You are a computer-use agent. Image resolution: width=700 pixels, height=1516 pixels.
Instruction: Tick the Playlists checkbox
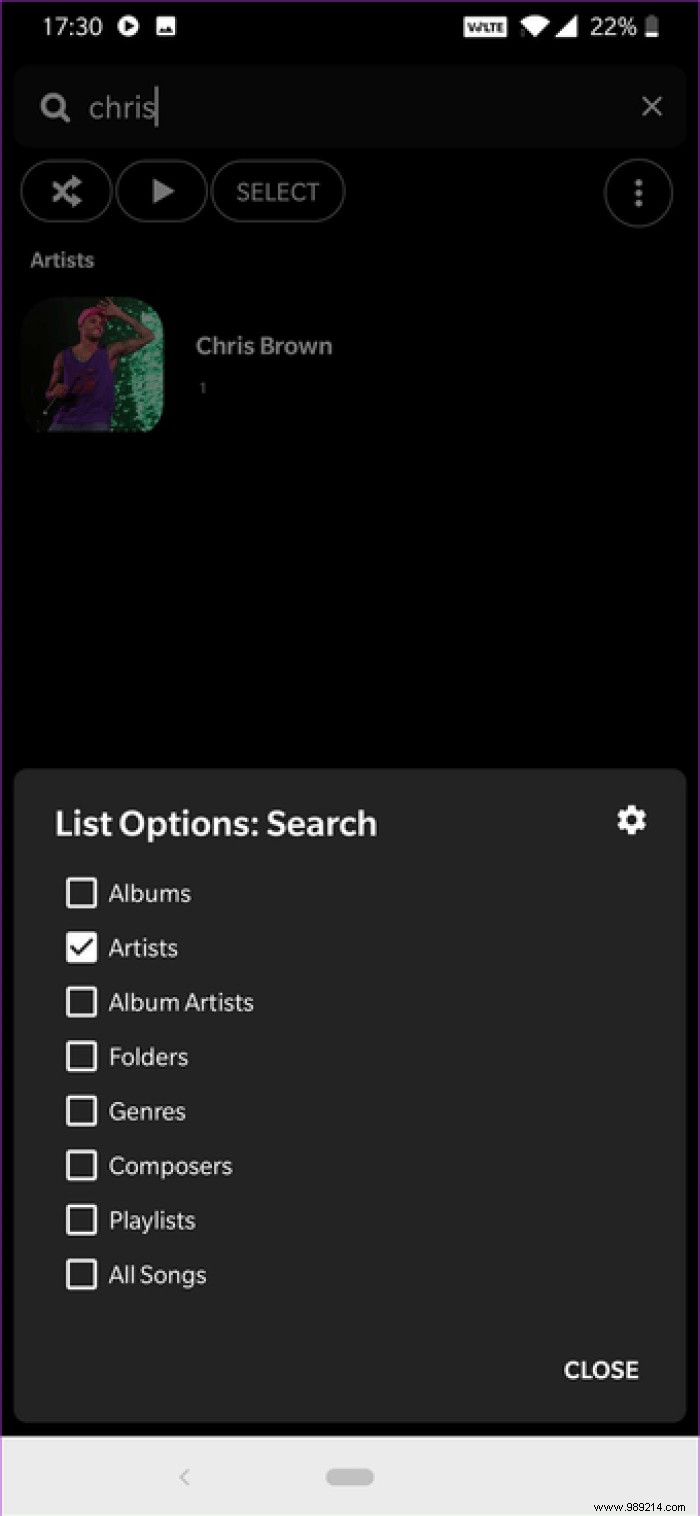(81, 1220)
